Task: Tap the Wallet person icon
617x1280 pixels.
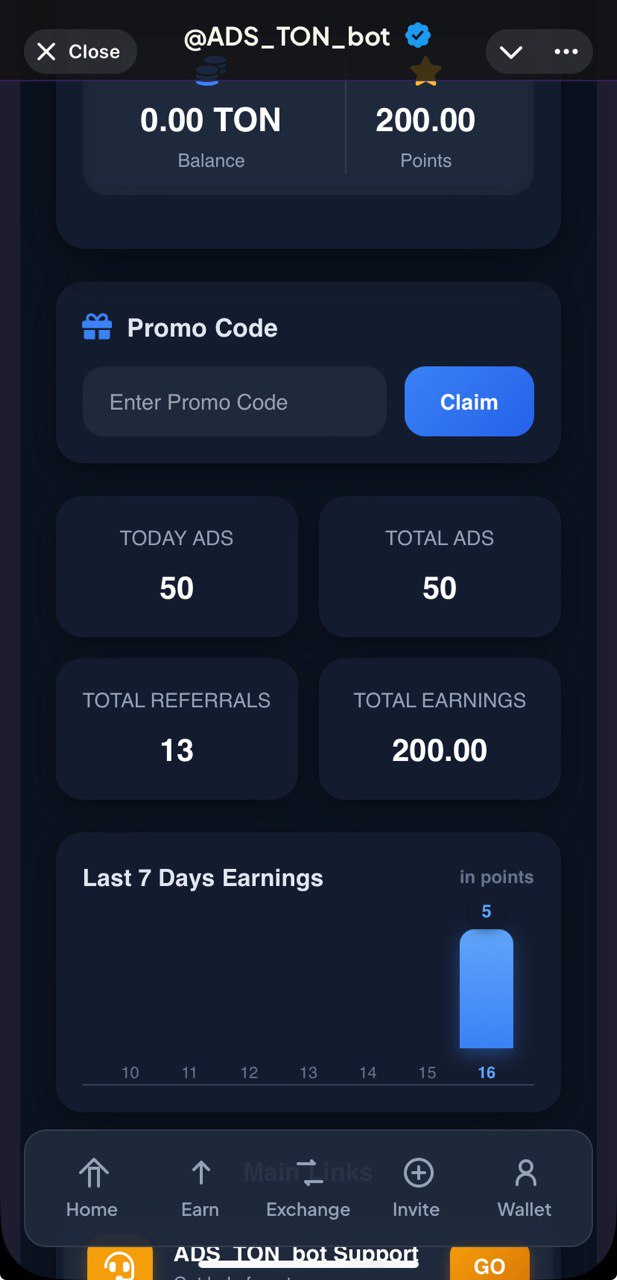Action: point(525,1173)
